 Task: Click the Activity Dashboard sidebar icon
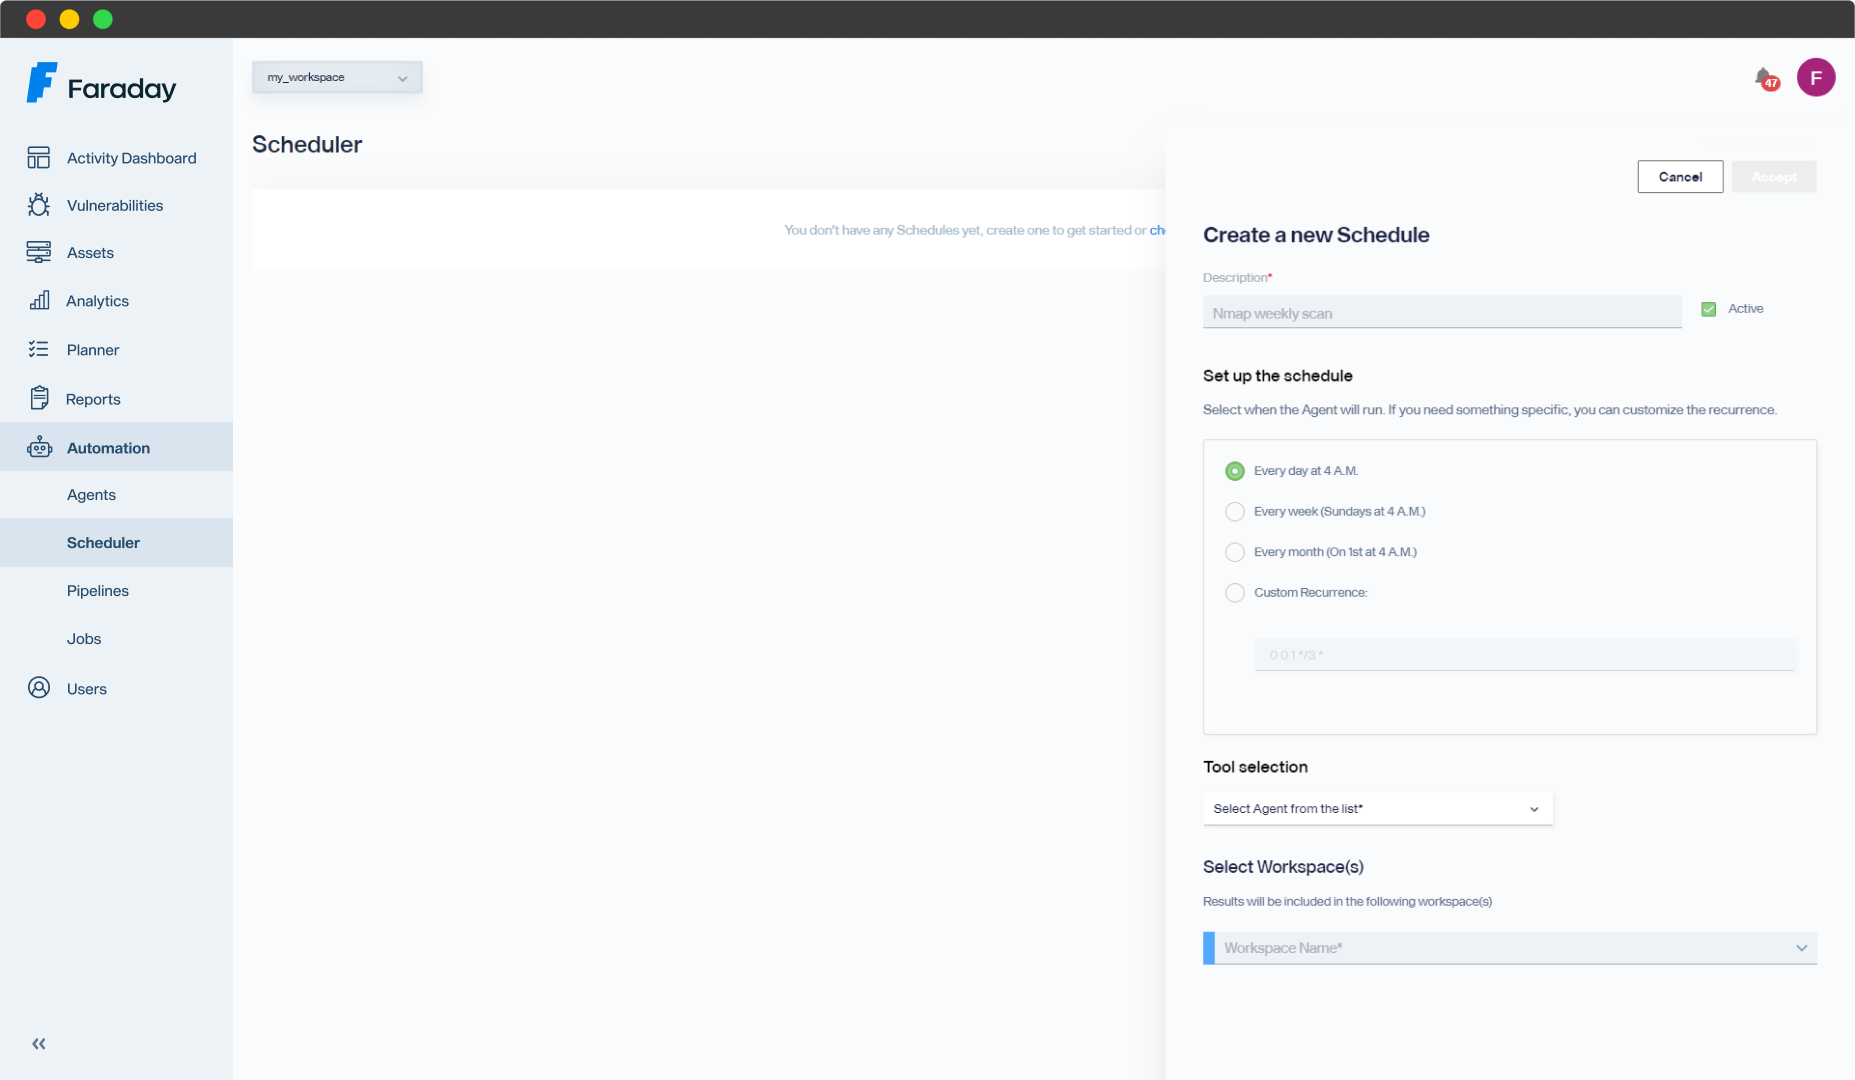coord(38,158)
